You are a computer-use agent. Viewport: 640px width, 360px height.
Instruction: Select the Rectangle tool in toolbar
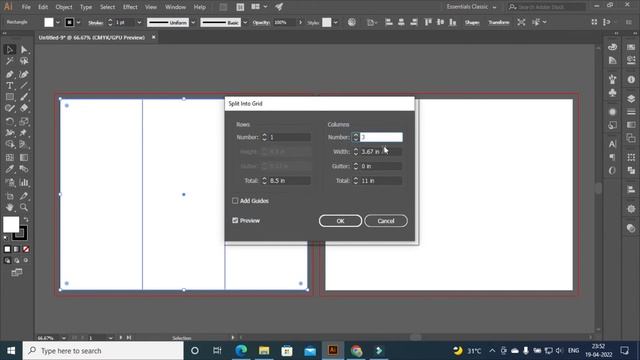[x=9, y=97]
